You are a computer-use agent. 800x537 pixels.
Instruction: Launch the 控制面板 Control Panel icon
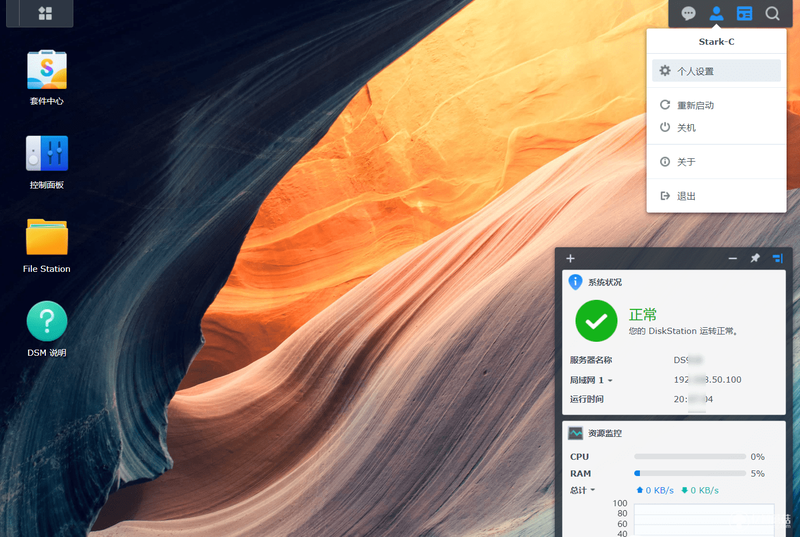click(46, 154)
